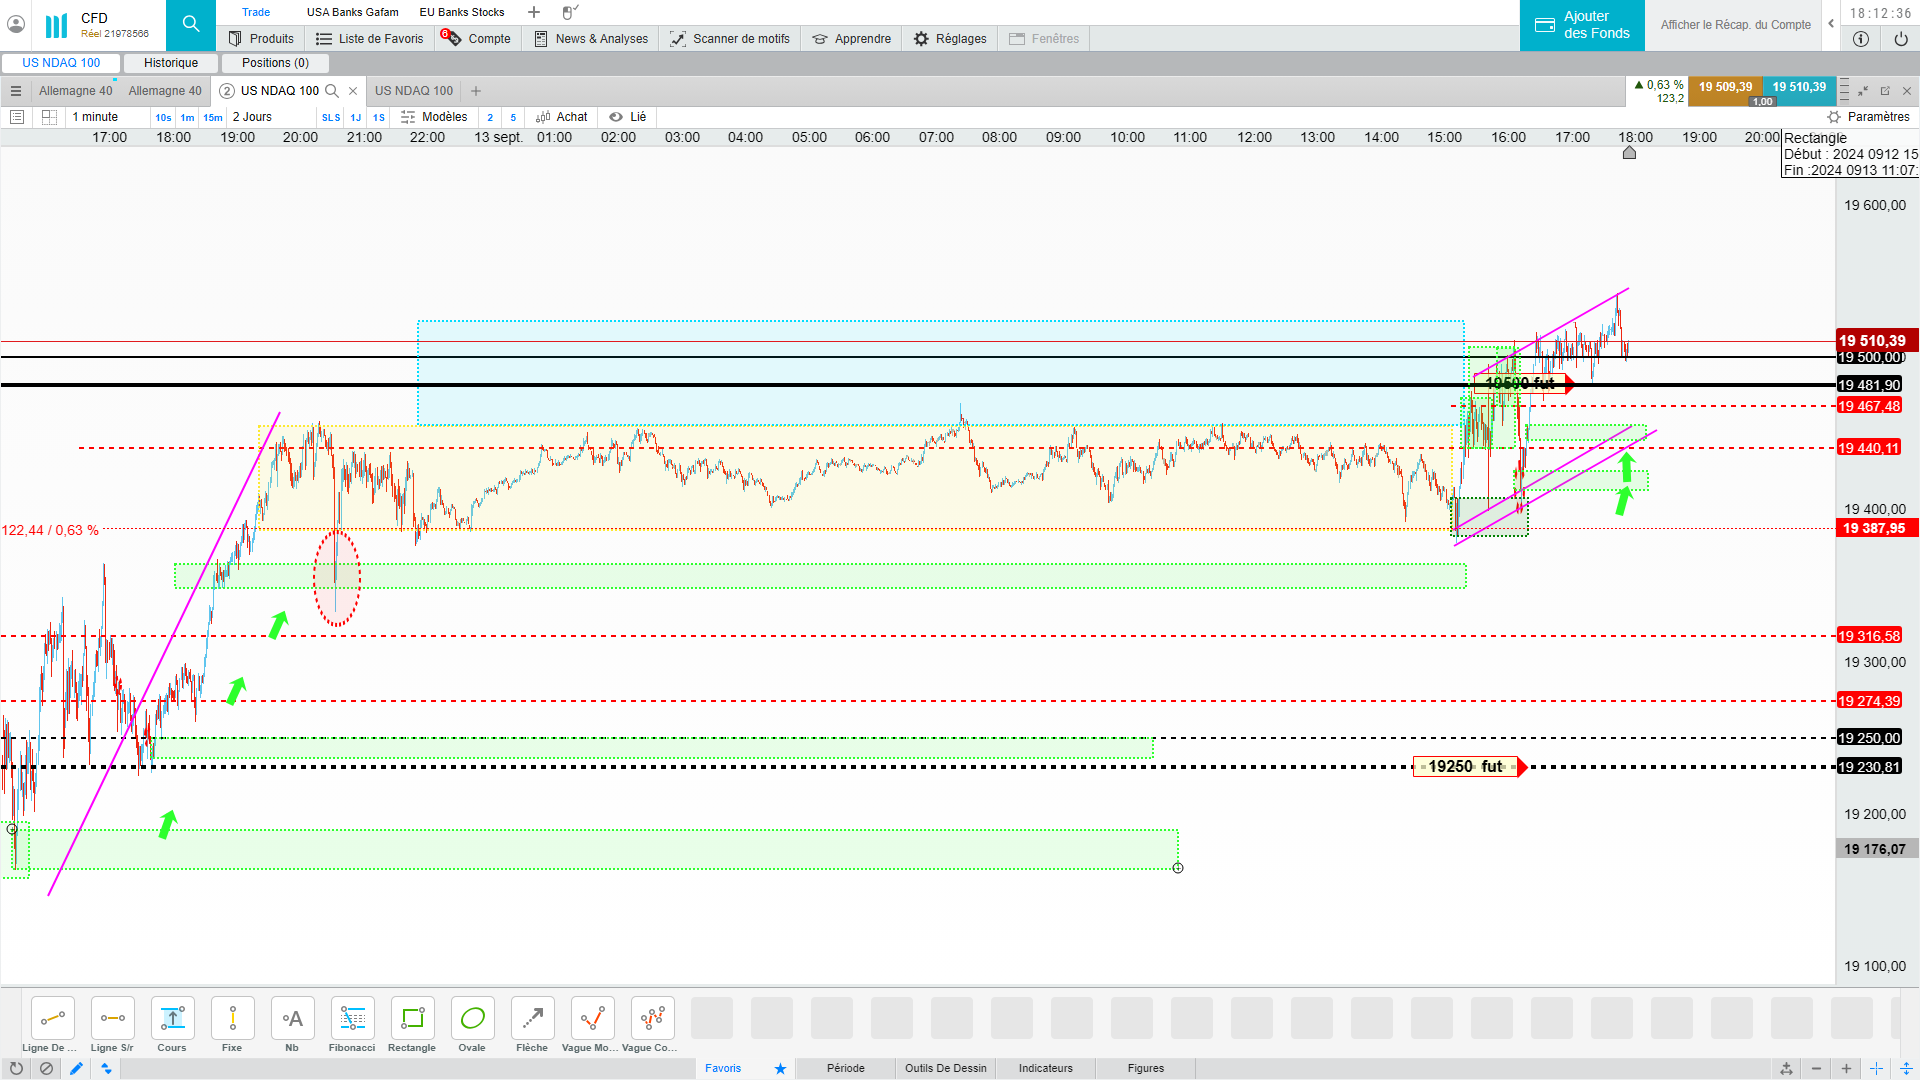Switch to the Historique tab
This screenshot has width=1920, height=1080.
tap(171, 63)
